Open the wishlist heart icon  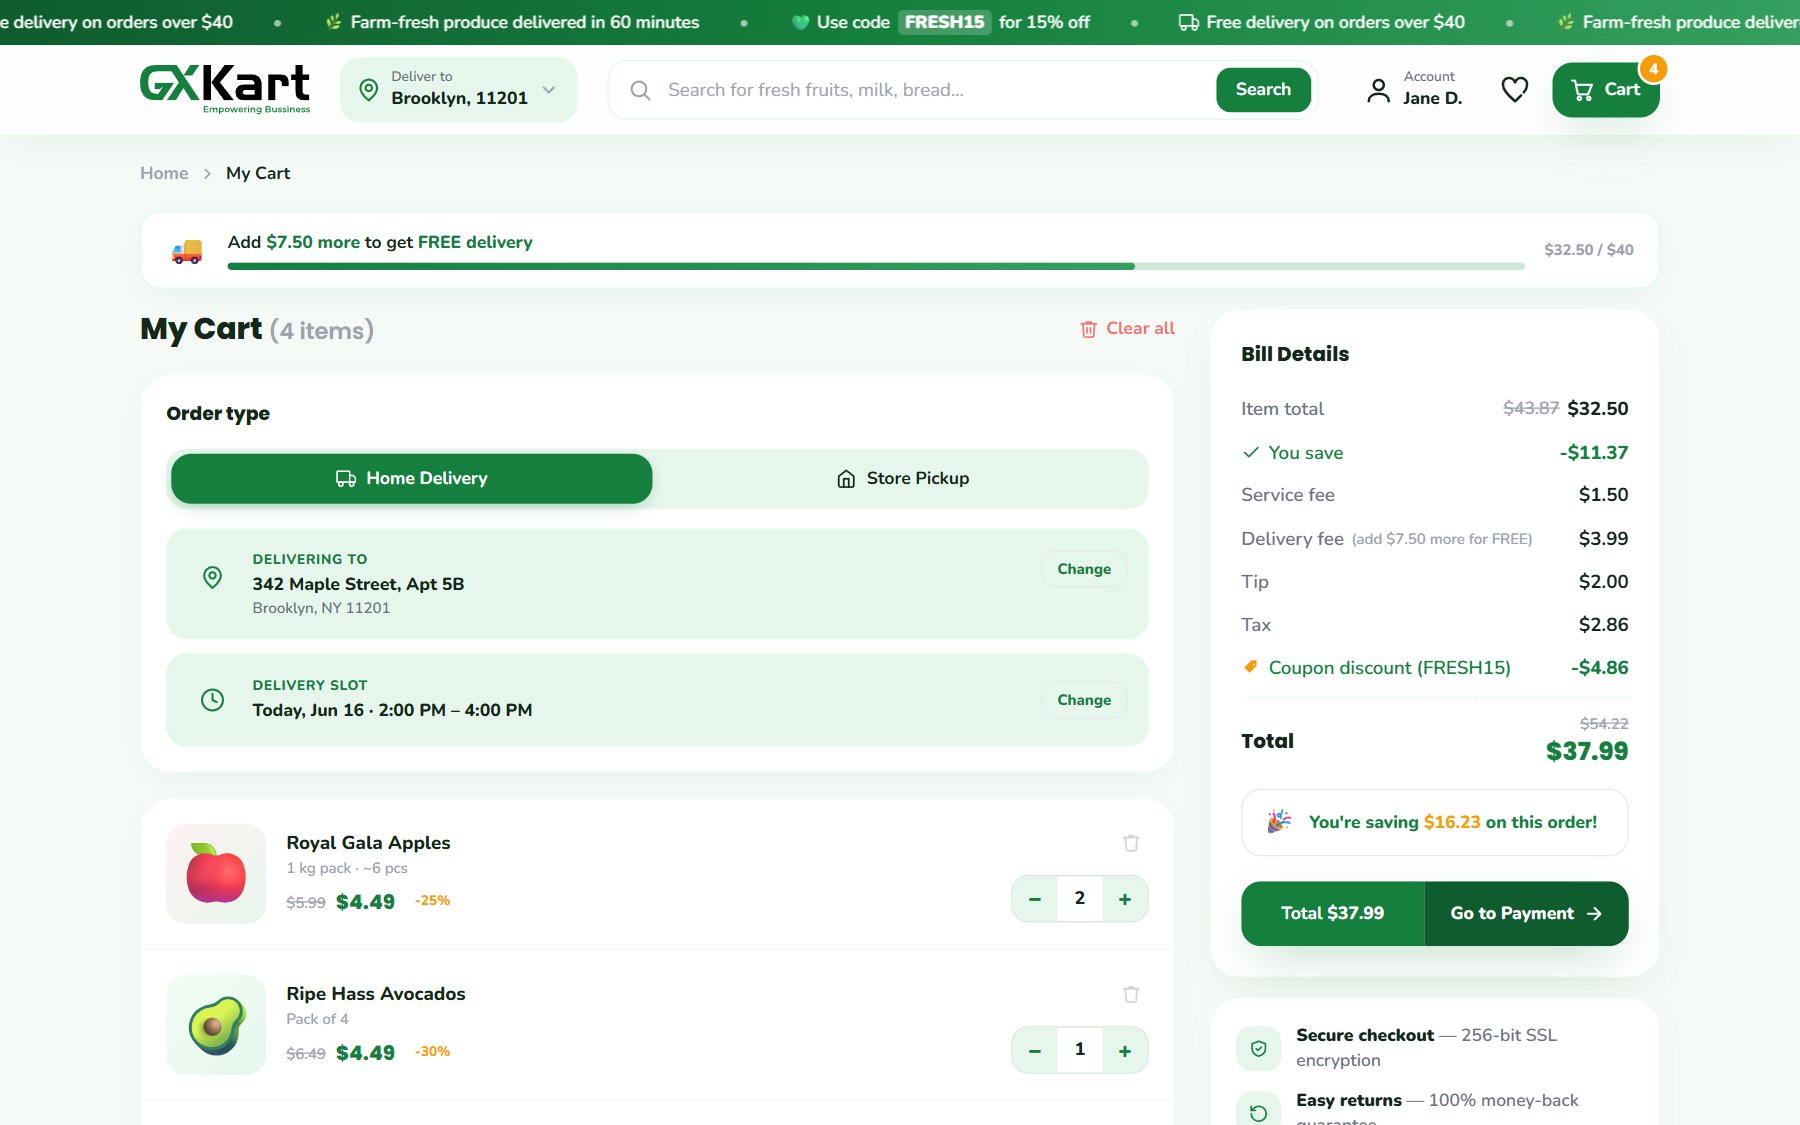pyautogui.click(x=1514, y=90)
